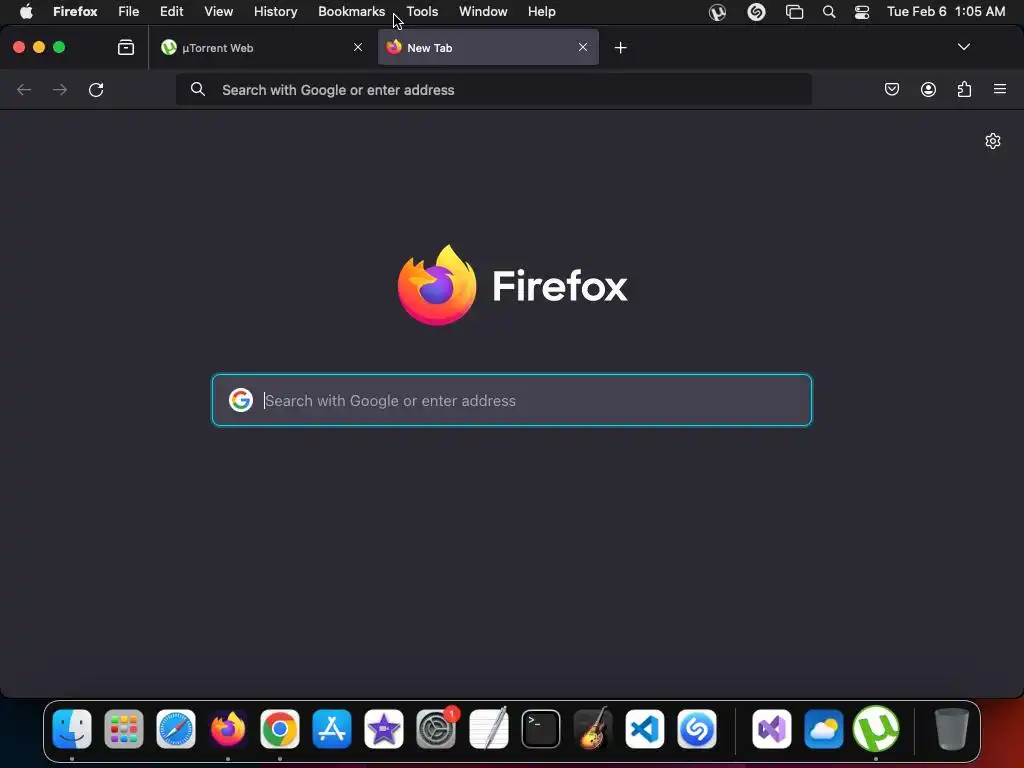Image resolution: width=1024 pixels, height=768 pixels.
Task: Click the address bar search field
Action: pos(494,89)
